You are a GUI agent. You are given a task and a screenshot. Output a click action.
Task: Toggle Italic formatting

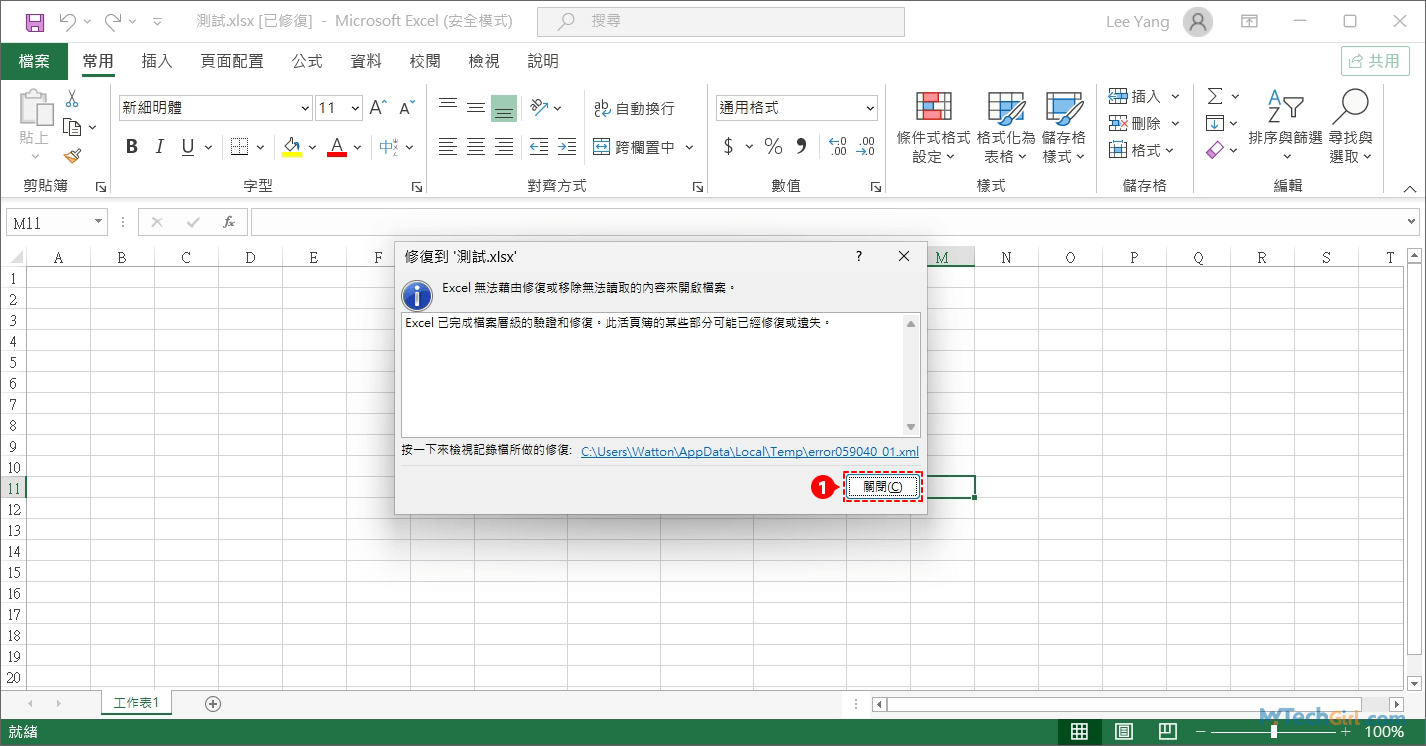click(x=159, y=147)
